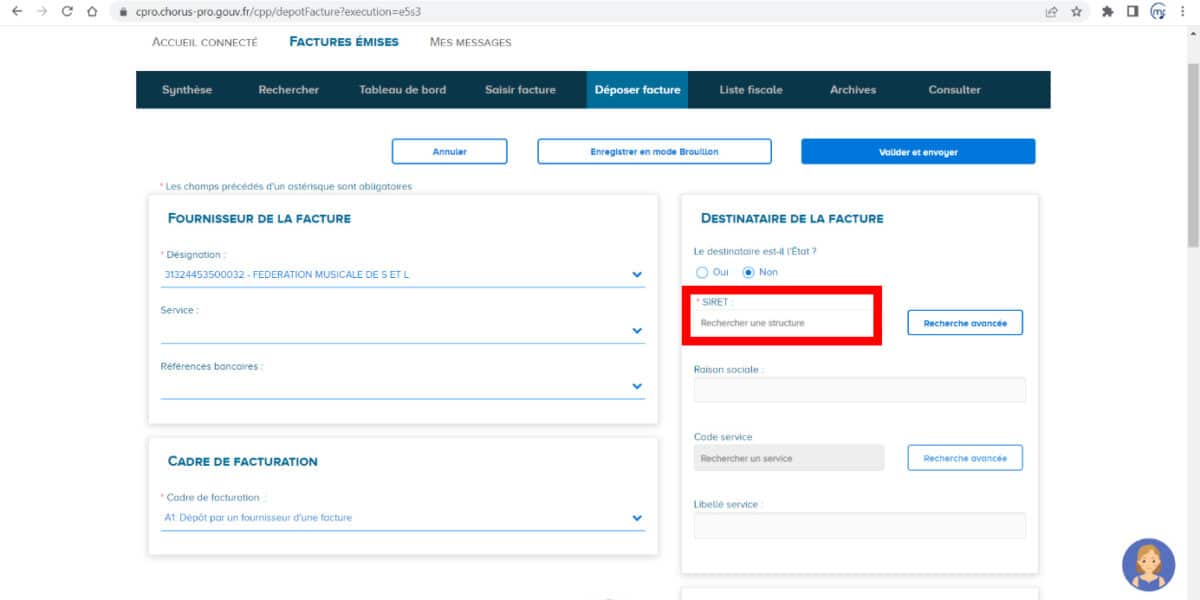Open the chat assistant avatar
The height and width of the screenshot is (600, 1200).
click(x=1148, y=565)
